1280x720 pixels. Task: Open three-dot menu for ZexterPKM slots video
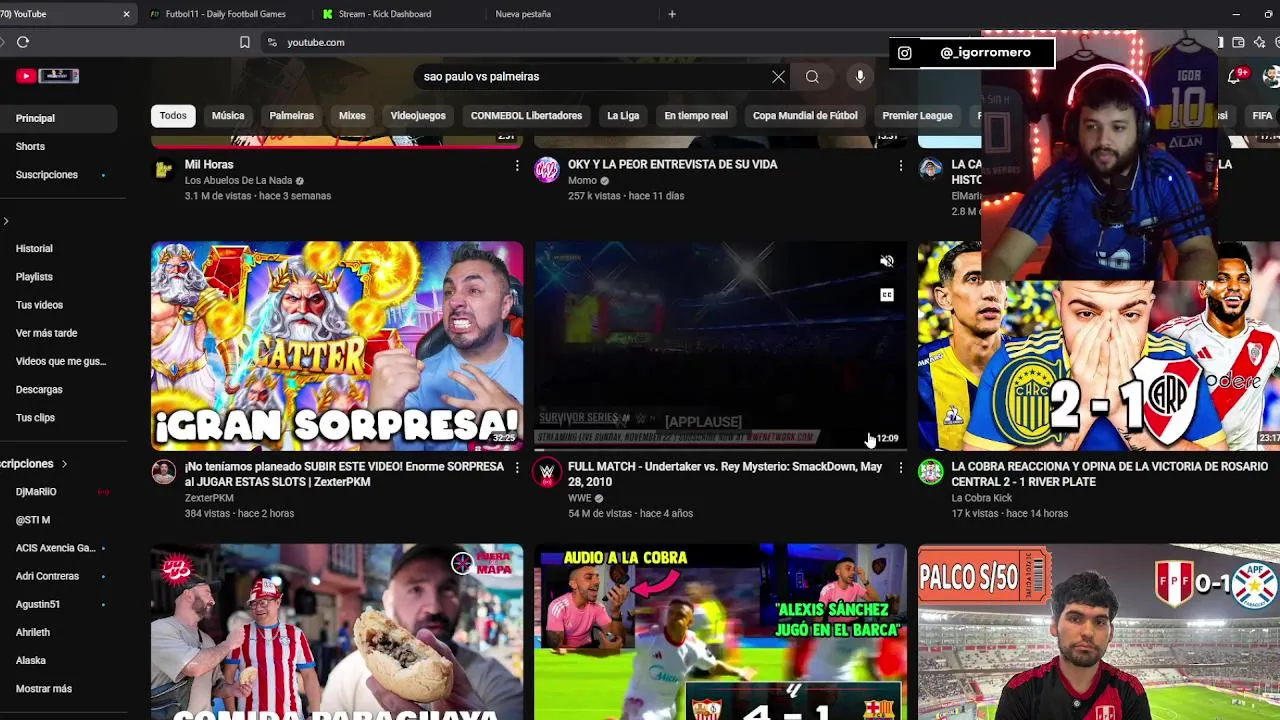point(517,467)
